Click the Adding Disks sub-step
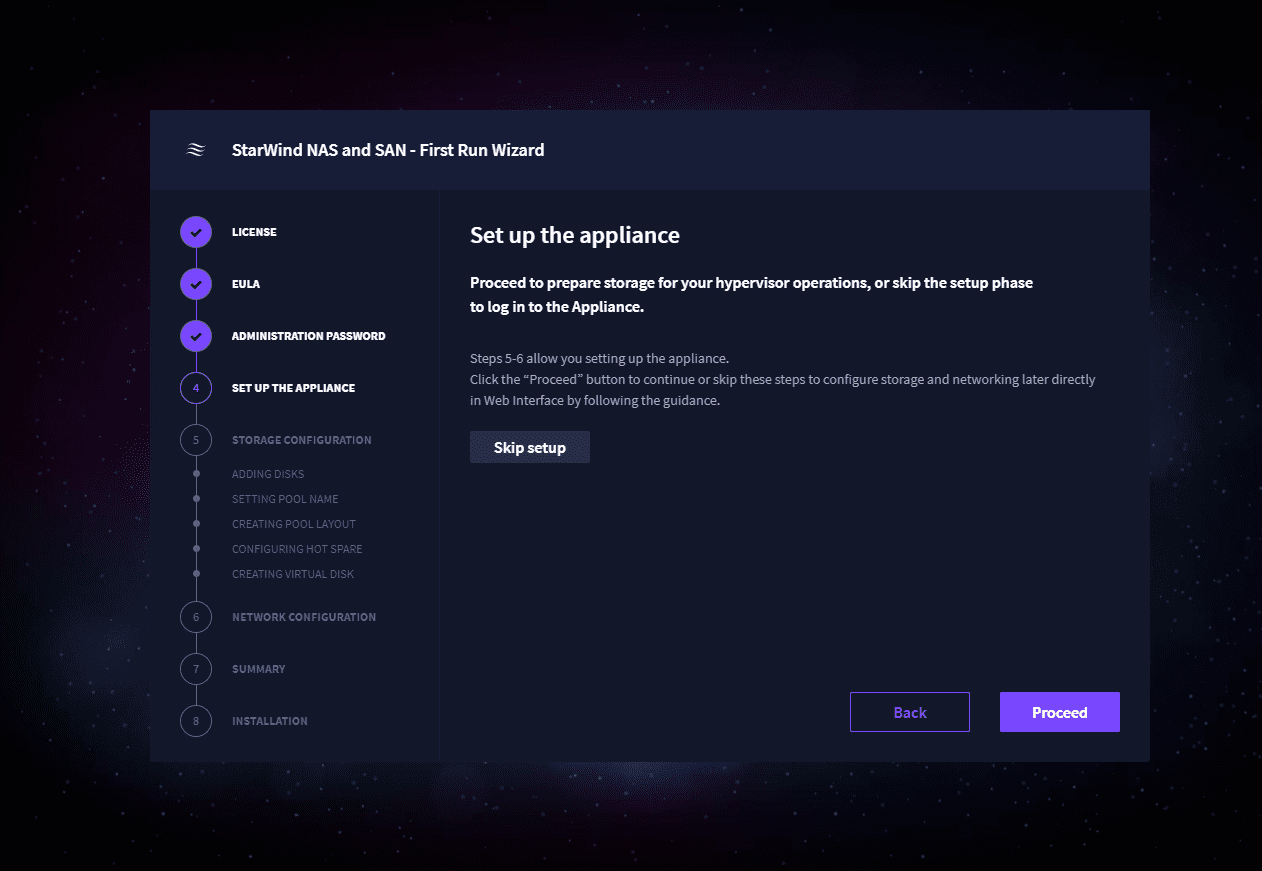1262x871 pixels. click(x=268, y=474)
